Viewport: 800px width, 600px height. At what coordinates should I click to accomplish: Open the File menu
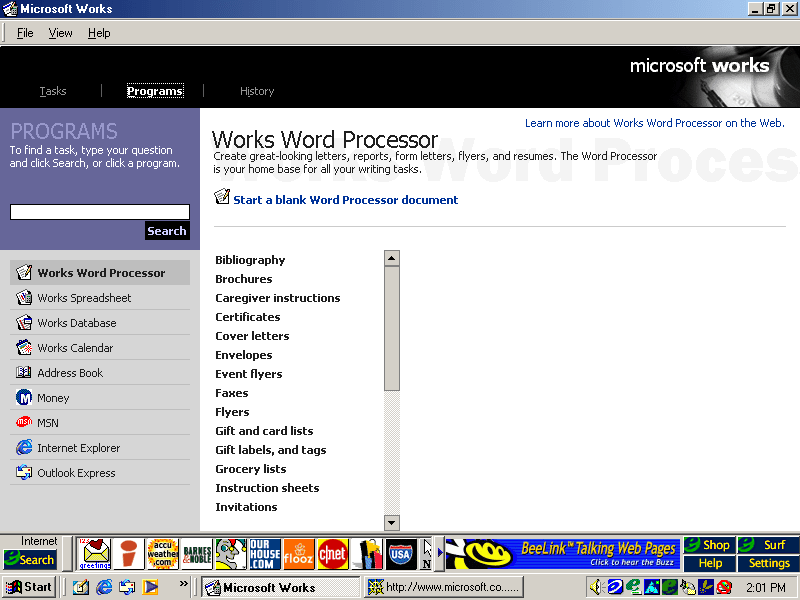pyautogui.click(x=25, y=33)
